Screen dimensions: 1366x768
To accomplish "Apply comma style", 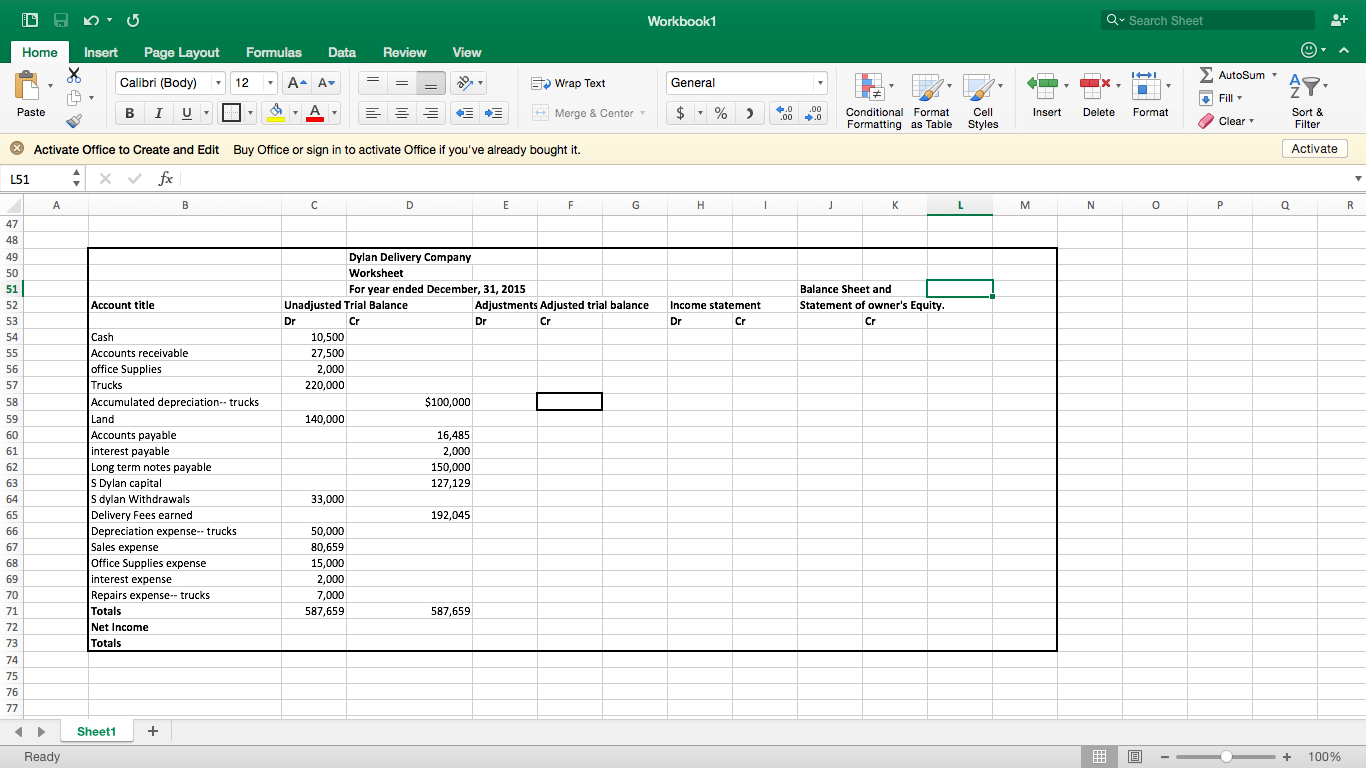I will [749, 113].
